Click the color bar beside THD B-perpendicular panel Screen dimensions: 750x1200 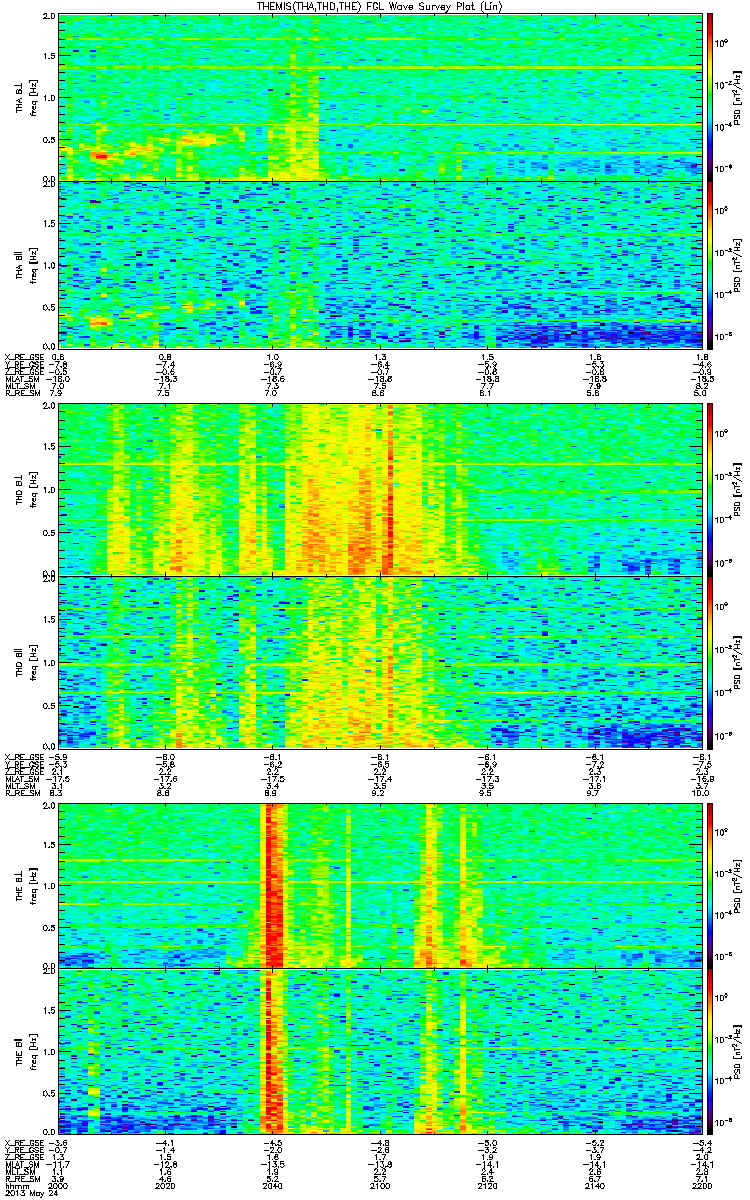point(710,489)
